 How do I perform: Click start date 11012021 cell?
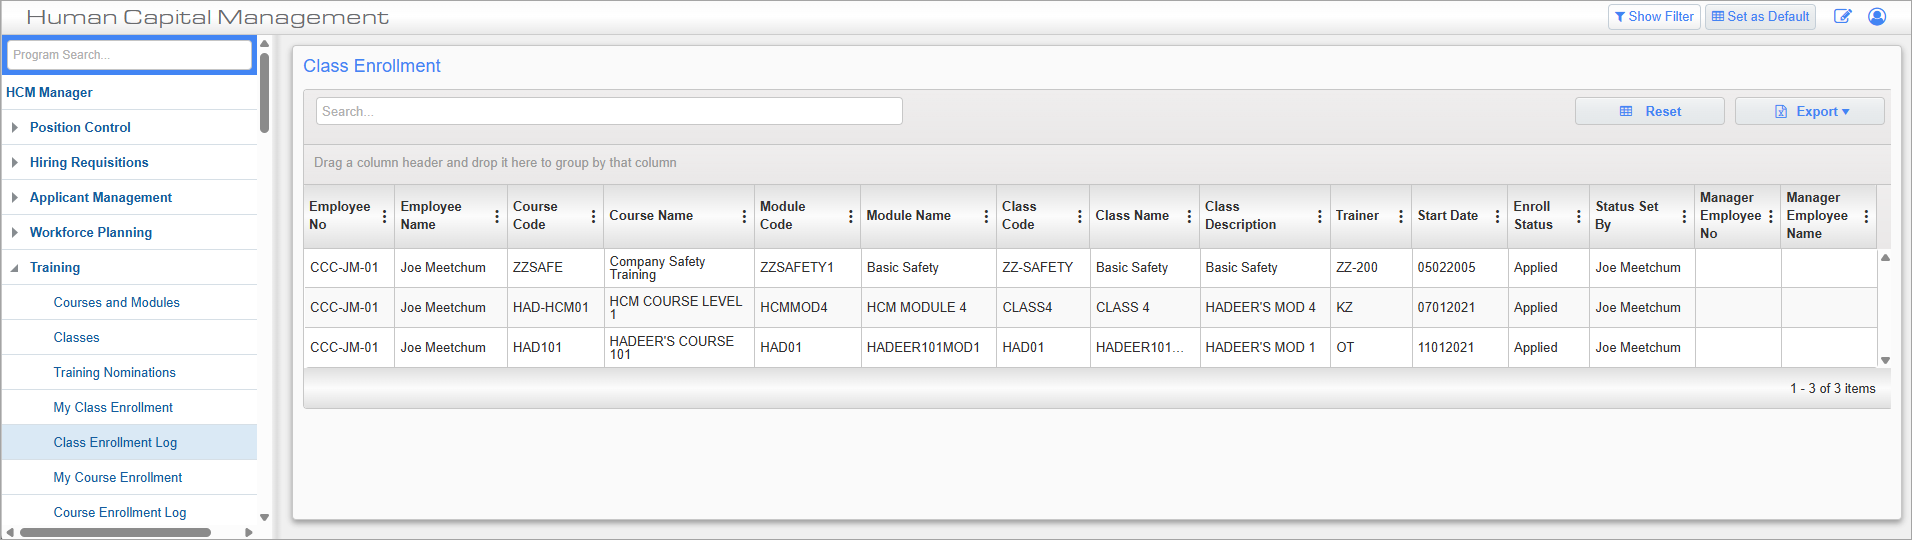tap(1459, 348)
